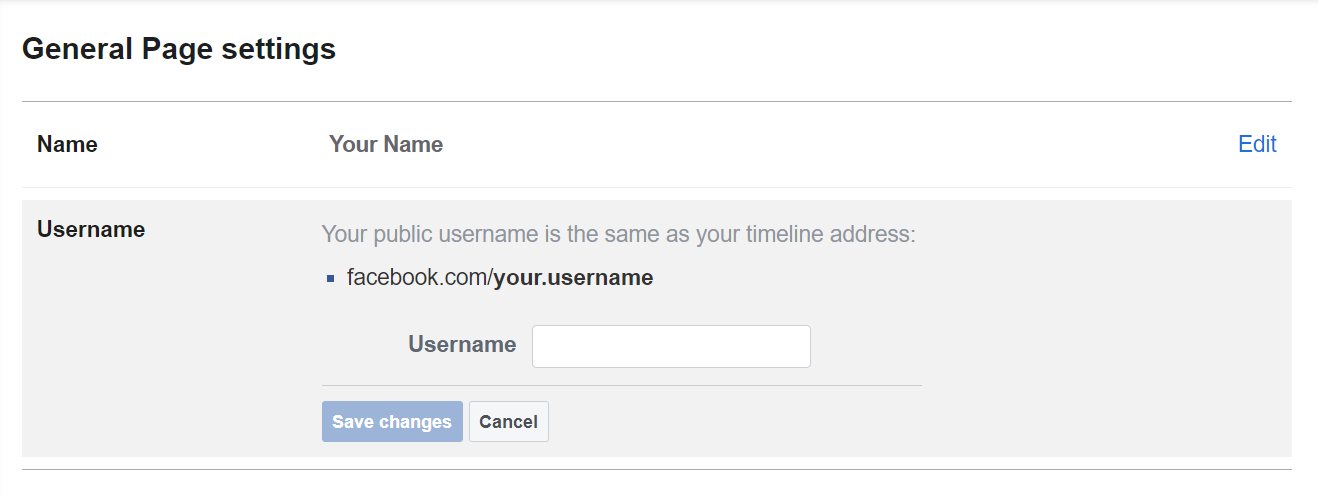Cancel the username change
This screenshot has width=1318, height=496.
click(x=508, y=422)
